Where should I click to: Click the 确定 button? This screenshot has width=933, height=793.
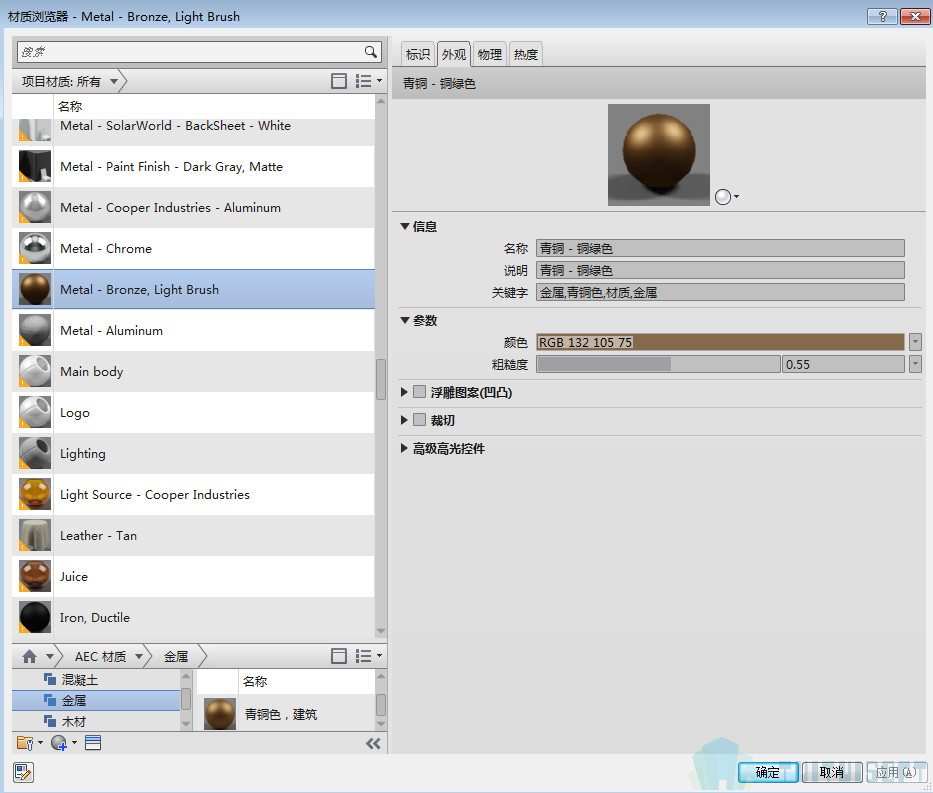coord(767,772)
